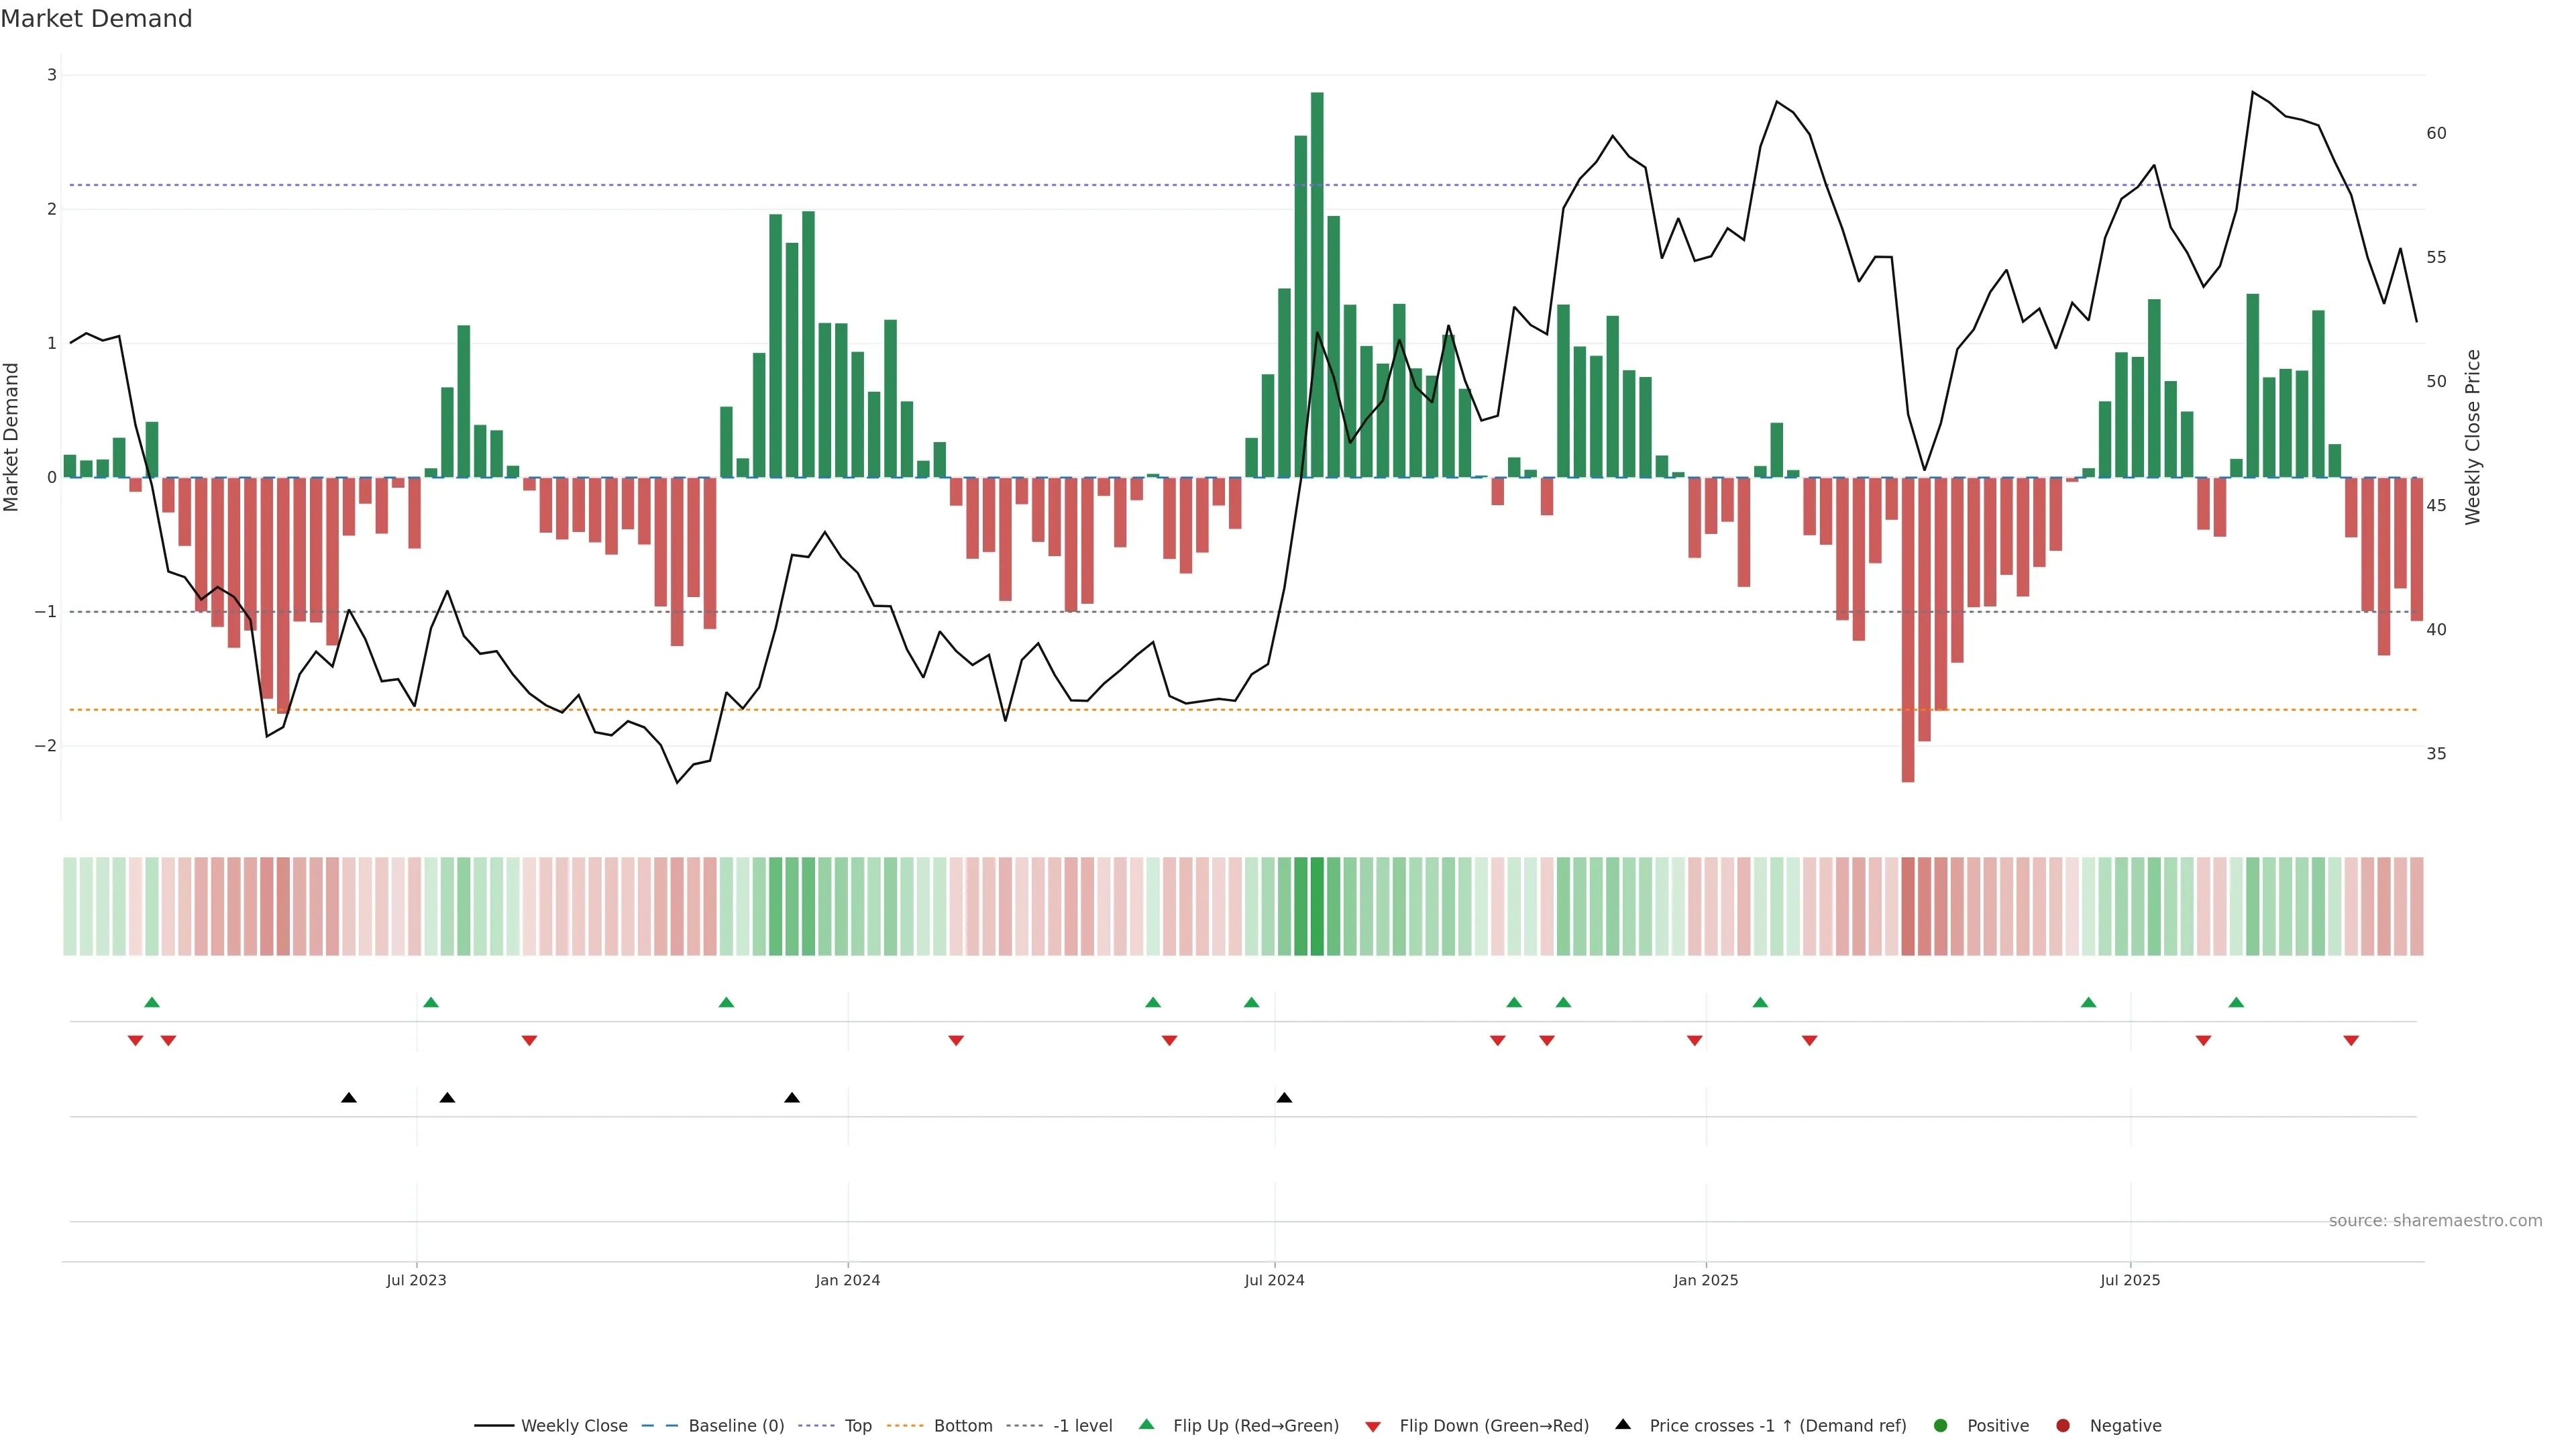Click the first green flip-up marker
The image size is (2576, 1449).
152,1002
